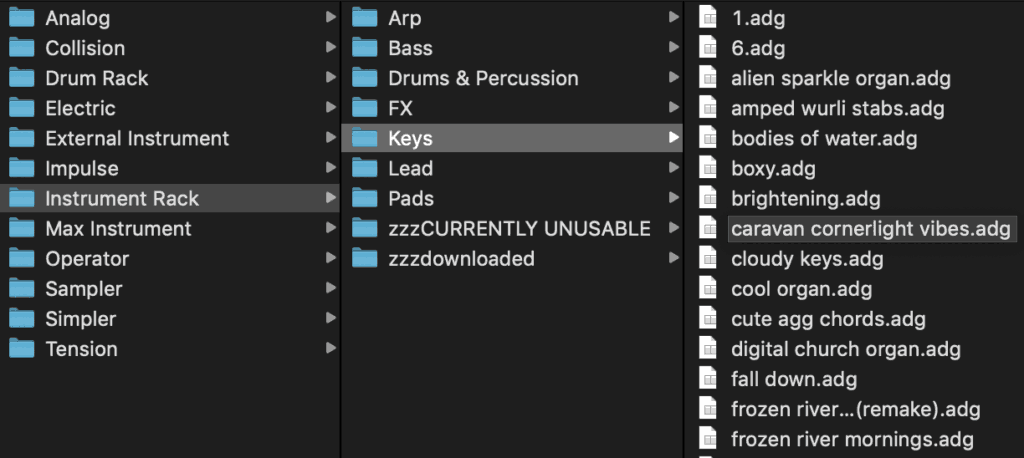Image resolution: width=1024 pixels, height=458 pixels.
Task: Click the file icon for 1.adg
Action: [x=708, y=18]
